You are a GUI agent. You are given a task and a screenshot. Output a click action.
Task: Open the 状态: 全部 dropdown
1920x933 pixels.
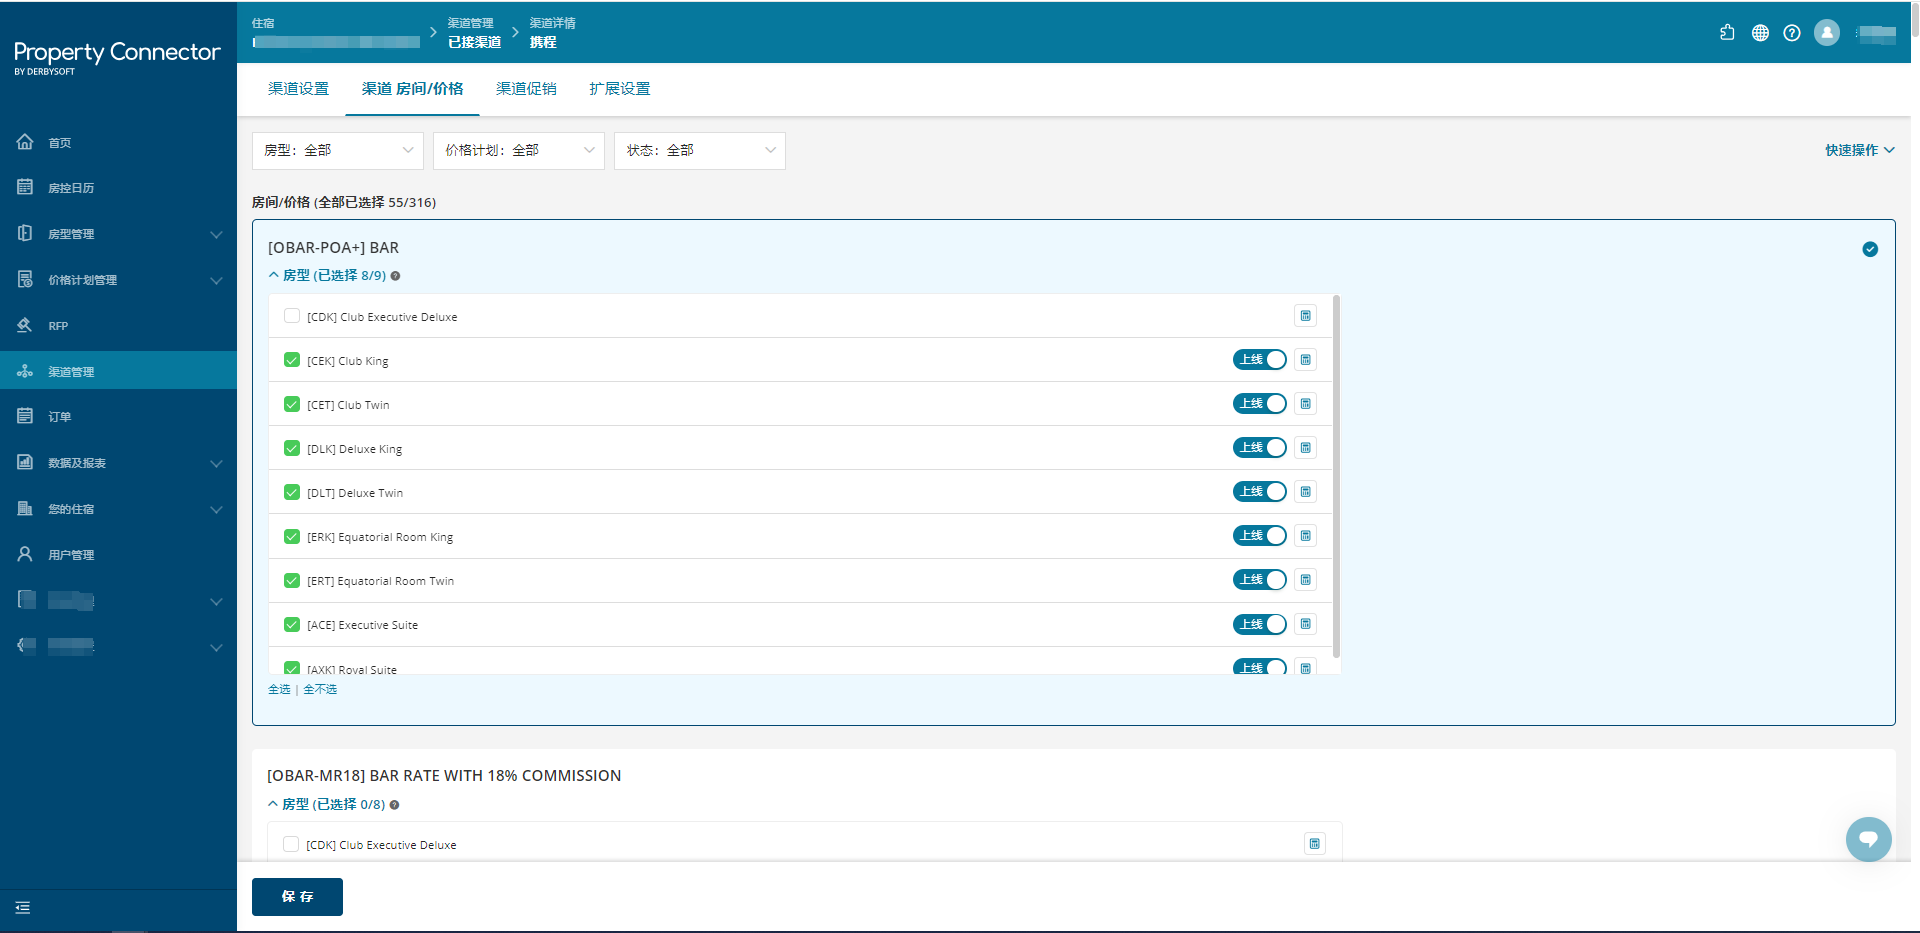click(x=700, y=151)
